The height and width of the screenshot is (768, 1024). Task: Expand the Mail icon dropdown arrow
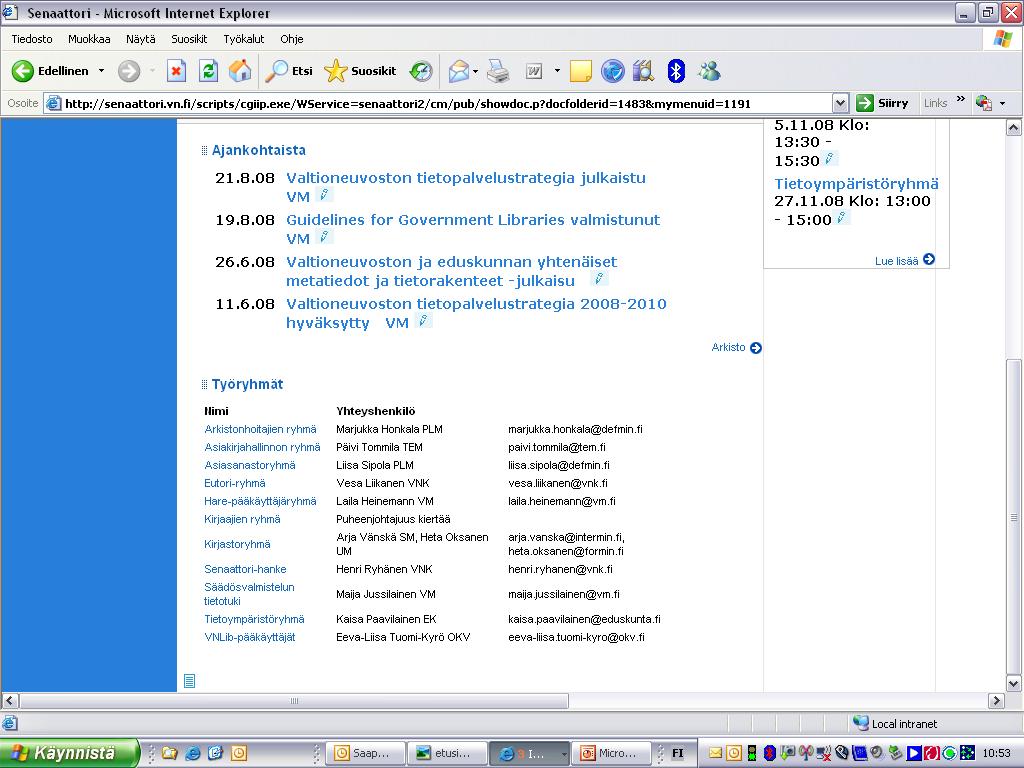tap(475, 71)
